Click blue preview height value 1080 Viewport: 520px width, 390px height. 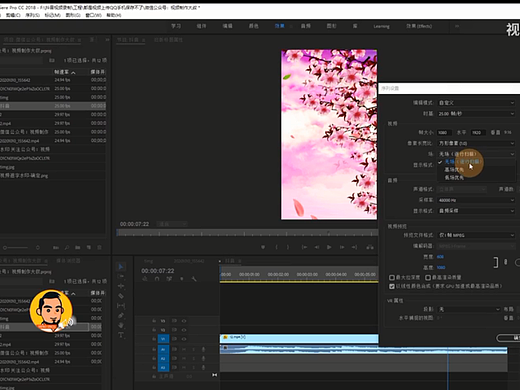click(441, 267)
